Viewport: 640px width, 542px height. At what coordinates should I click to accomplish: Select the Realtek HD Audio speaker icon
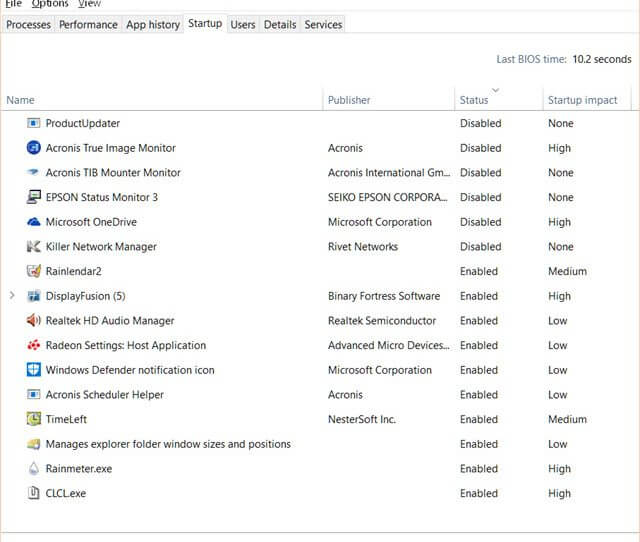point(33,321)
